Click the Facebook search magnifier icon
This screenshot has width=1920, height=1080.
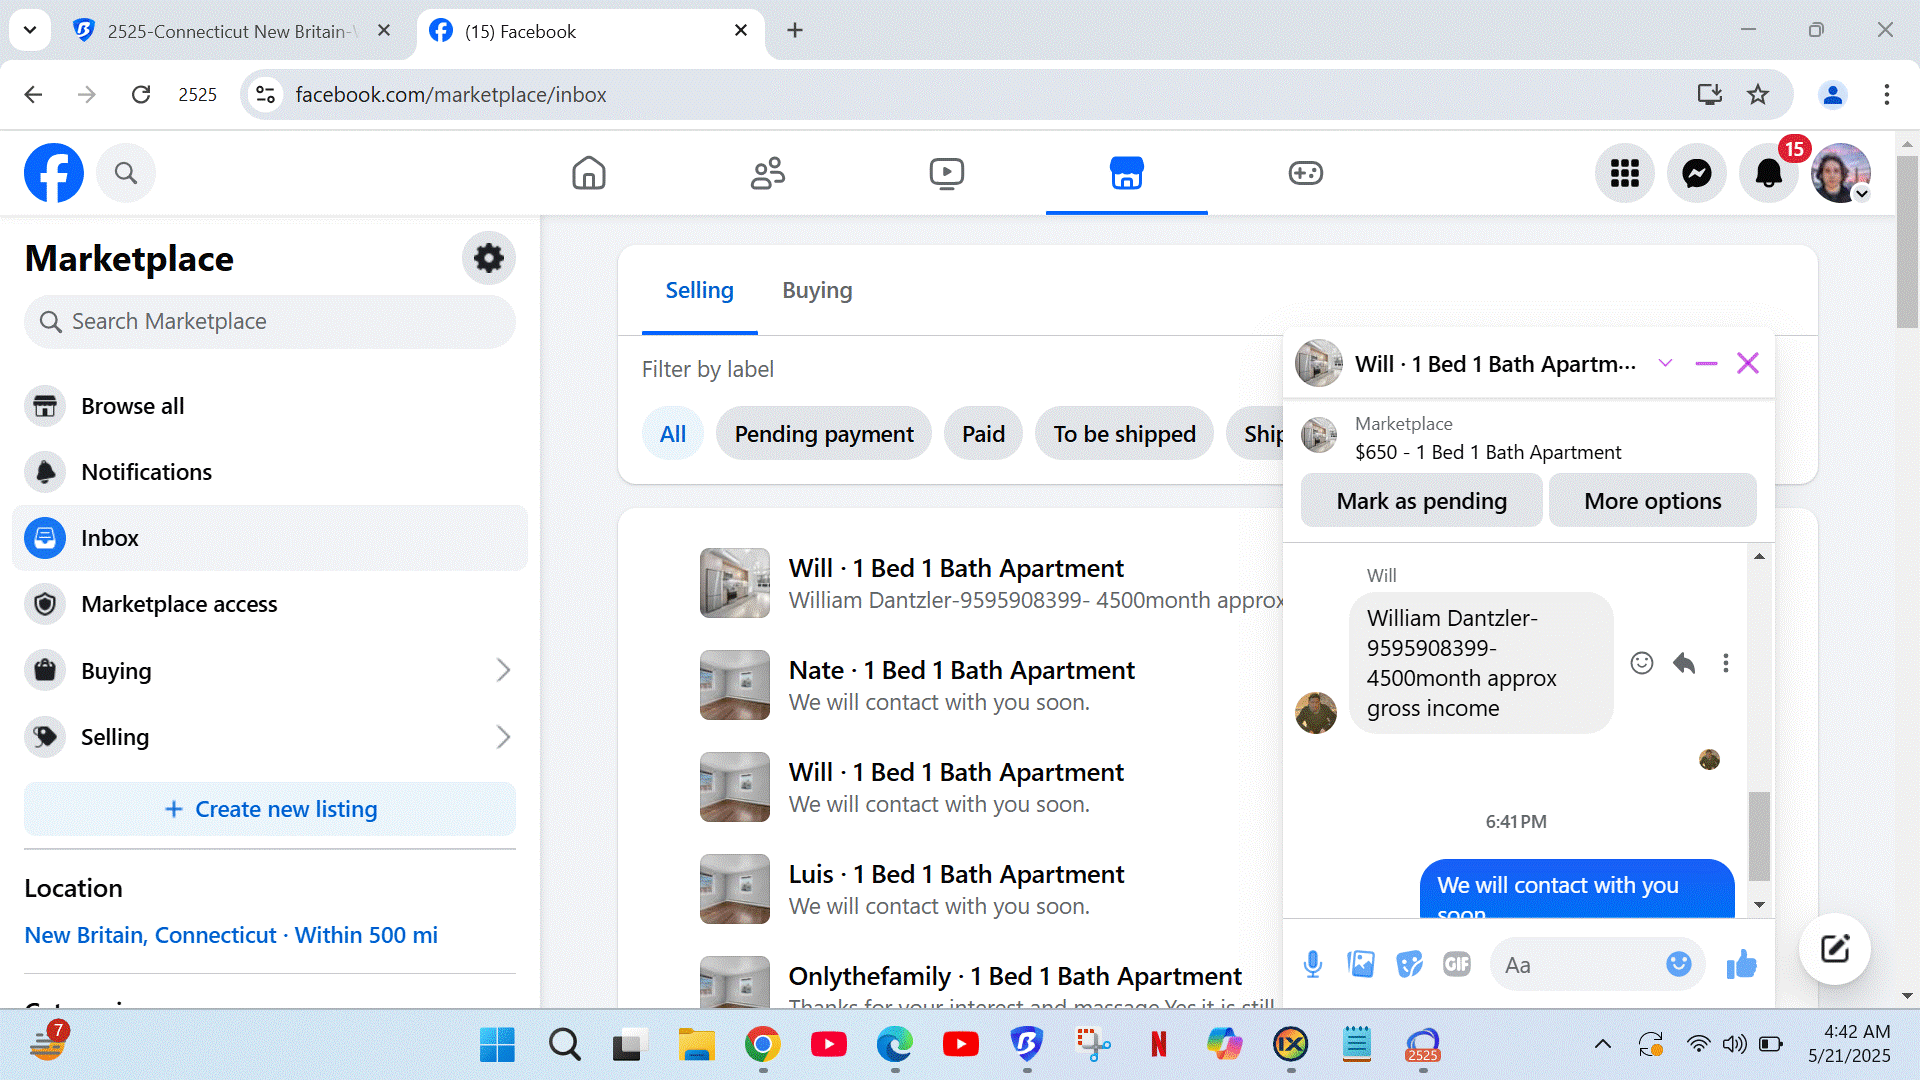[x=126, y=173]
